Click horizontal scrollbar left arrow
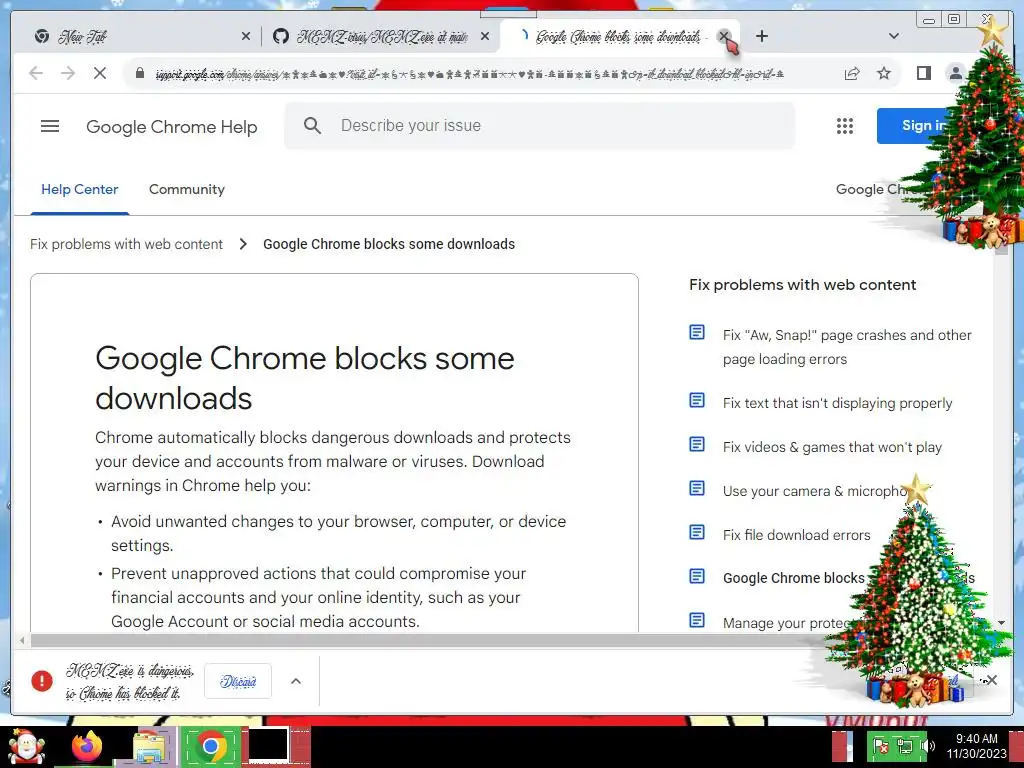This screenshot has height=768, width=1024. 22,641
